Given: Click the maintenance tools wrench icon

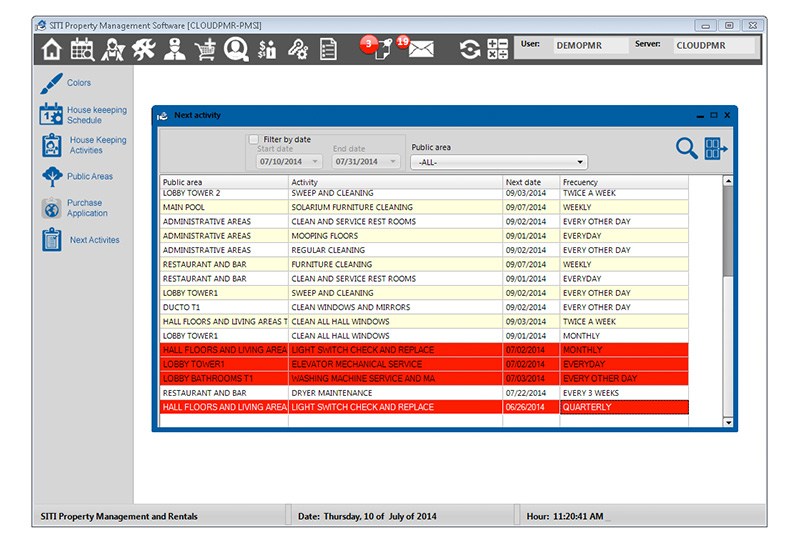Looking at the screenshot, I should (x=144, y=49).
